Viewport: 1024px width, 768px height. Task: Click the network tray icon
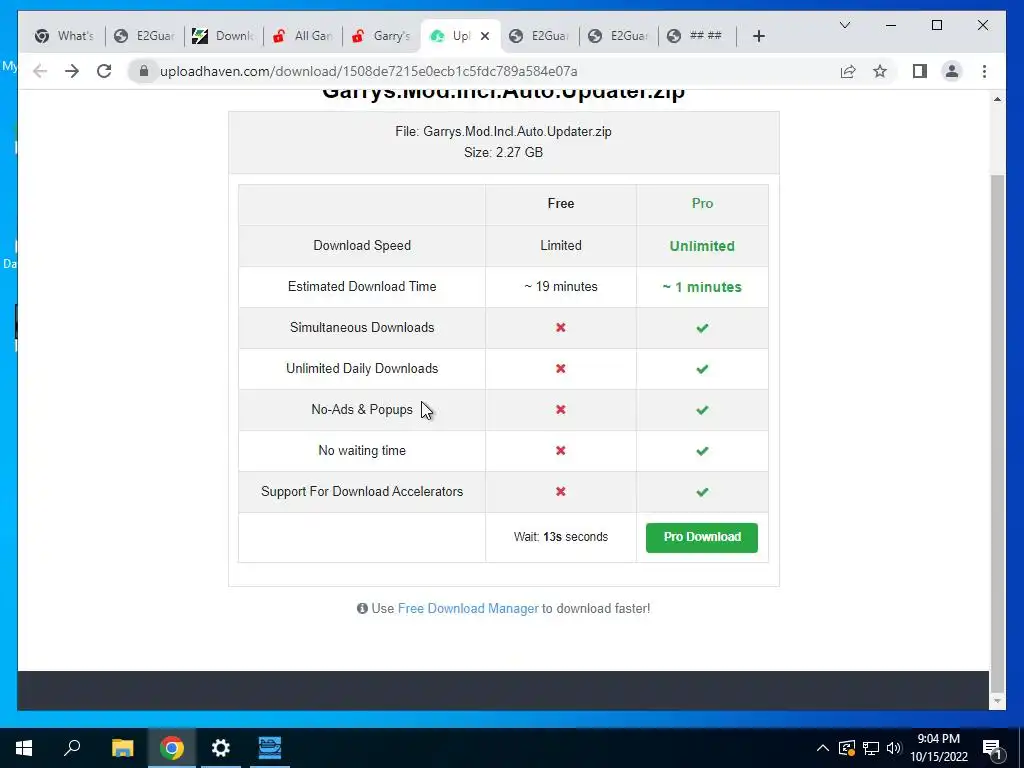click(871, 748)
